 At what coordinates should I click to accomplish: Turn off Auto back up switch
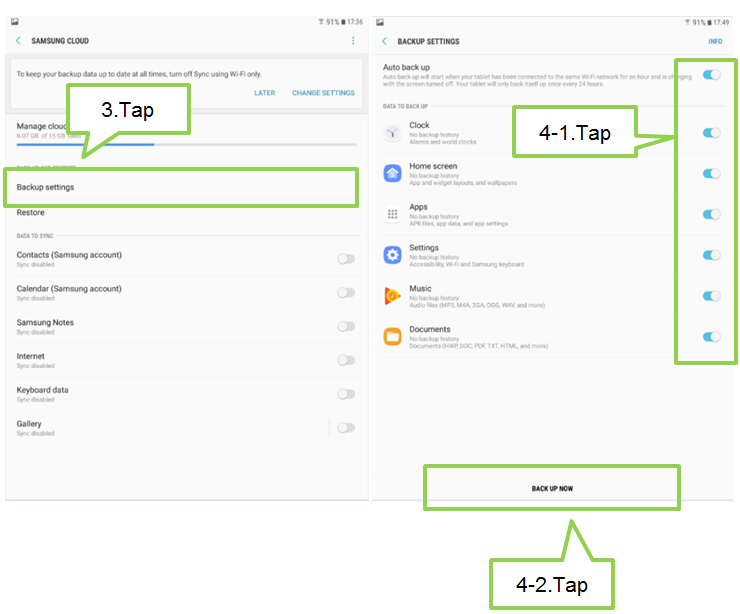[712, 75]
